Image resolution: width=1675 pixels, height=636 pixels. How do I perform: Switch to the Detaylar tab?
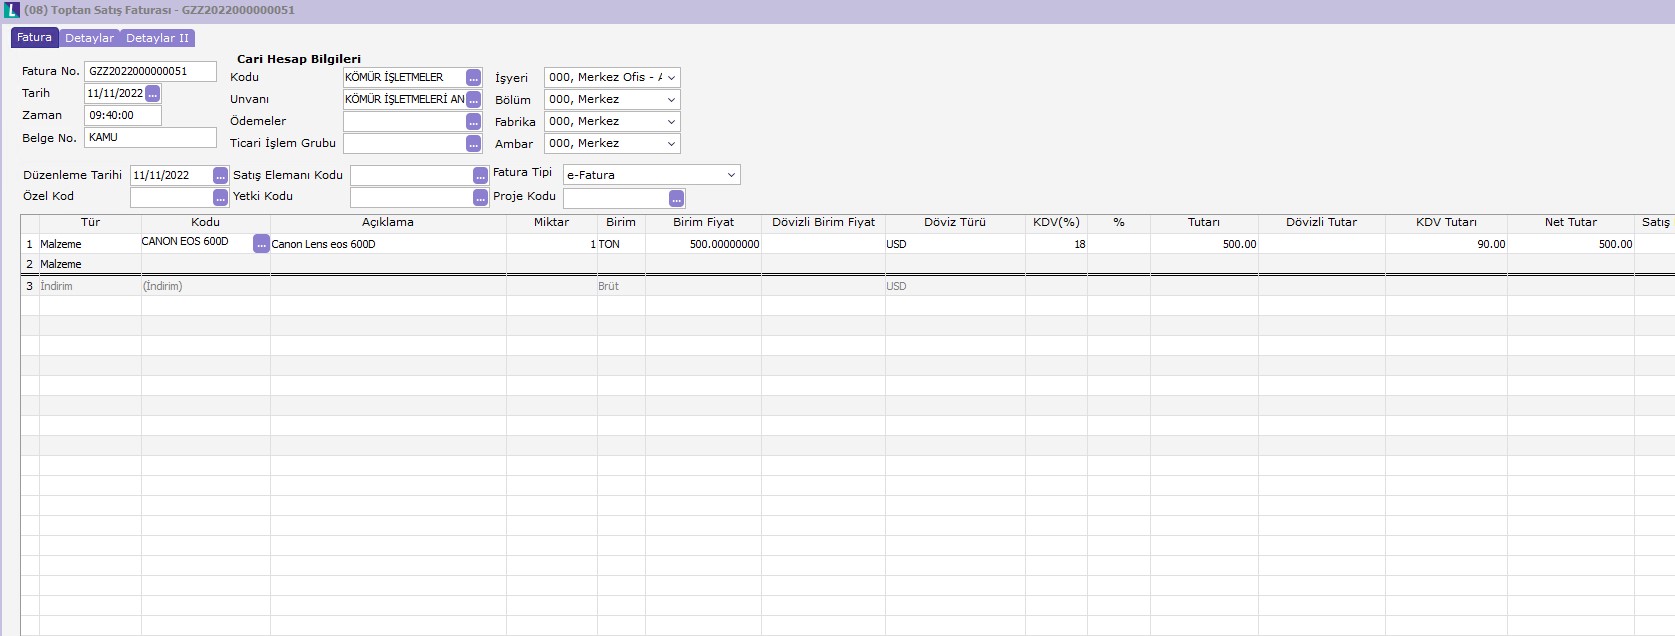pos(89,38)
